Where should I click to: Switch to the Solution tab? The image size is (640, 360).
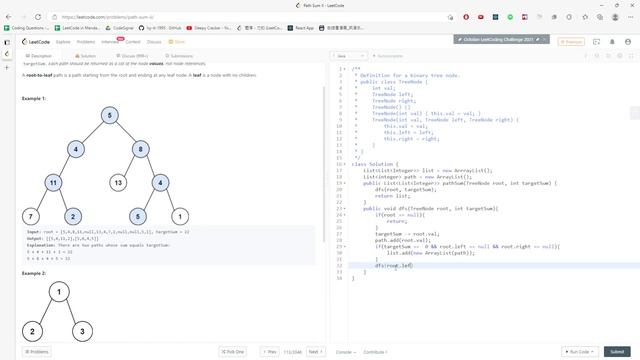[x=85, y=56]
